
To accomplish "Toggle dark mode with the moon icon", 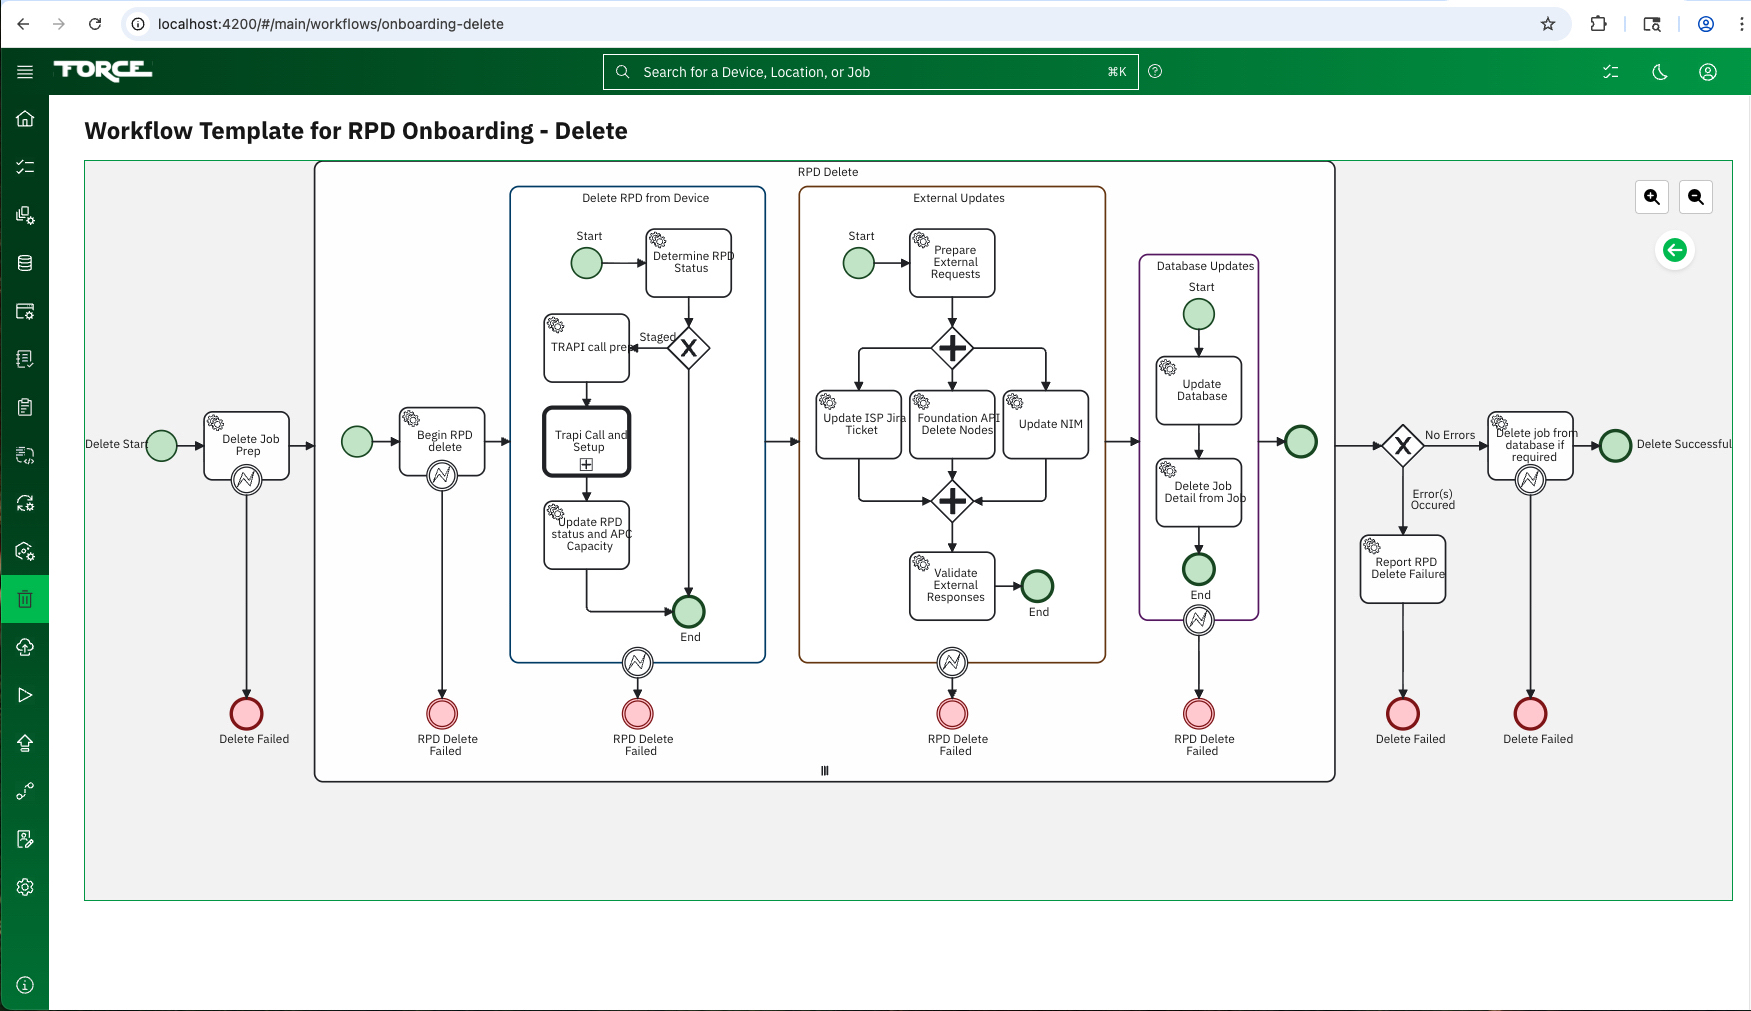I will pos(1659,71).
